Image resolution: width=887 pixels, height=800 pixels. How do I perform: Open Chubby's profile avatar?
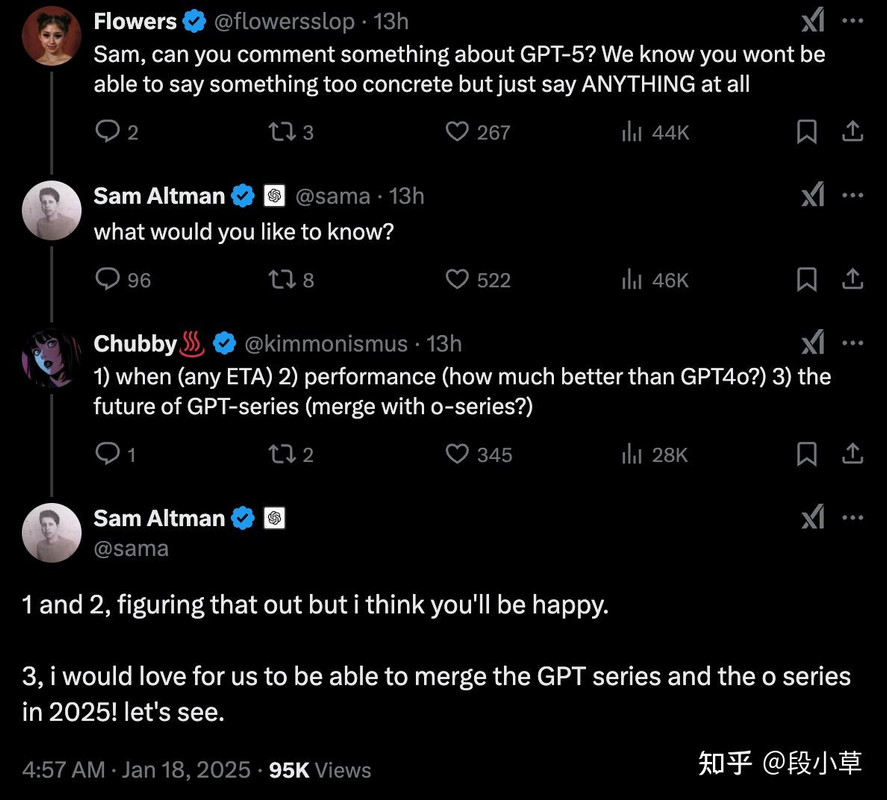coord(51,359)
